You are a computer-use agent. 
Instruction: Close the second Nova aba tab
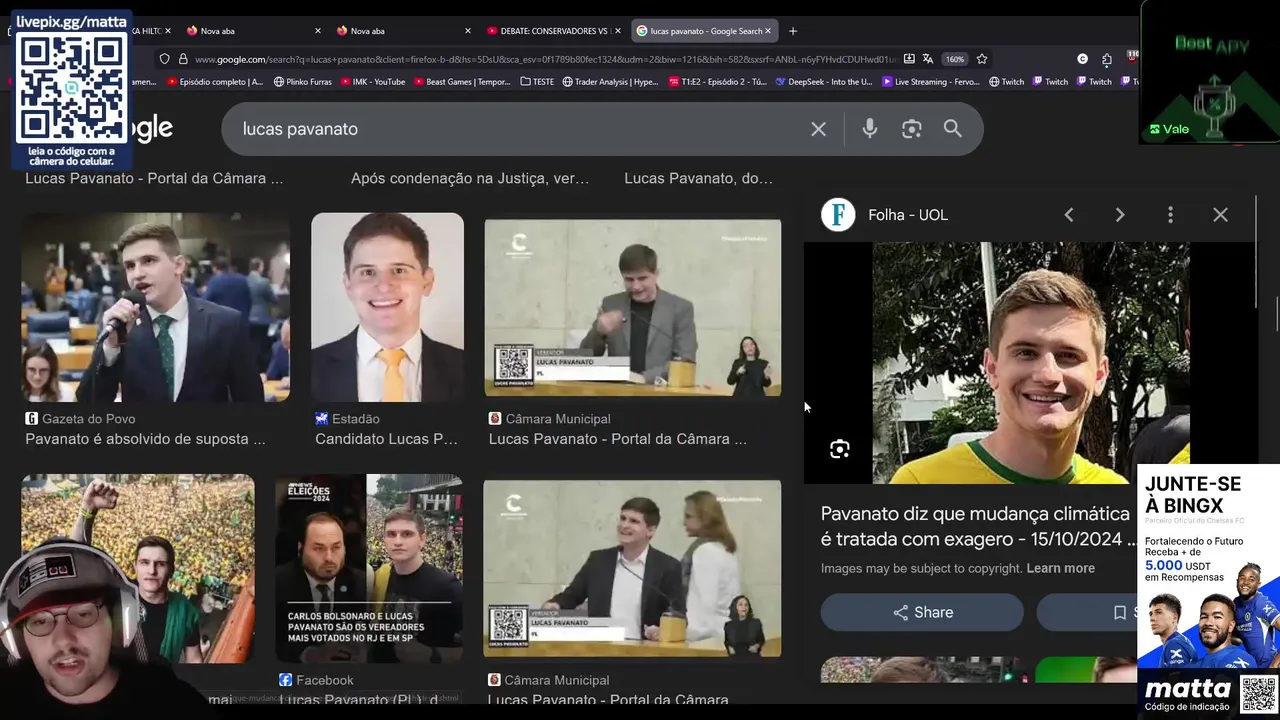468,31
